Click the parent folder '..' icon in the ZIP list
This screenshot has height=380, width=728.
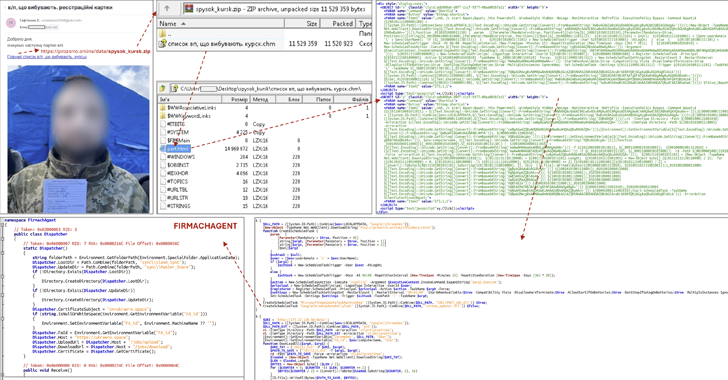[x=162, y=34]
